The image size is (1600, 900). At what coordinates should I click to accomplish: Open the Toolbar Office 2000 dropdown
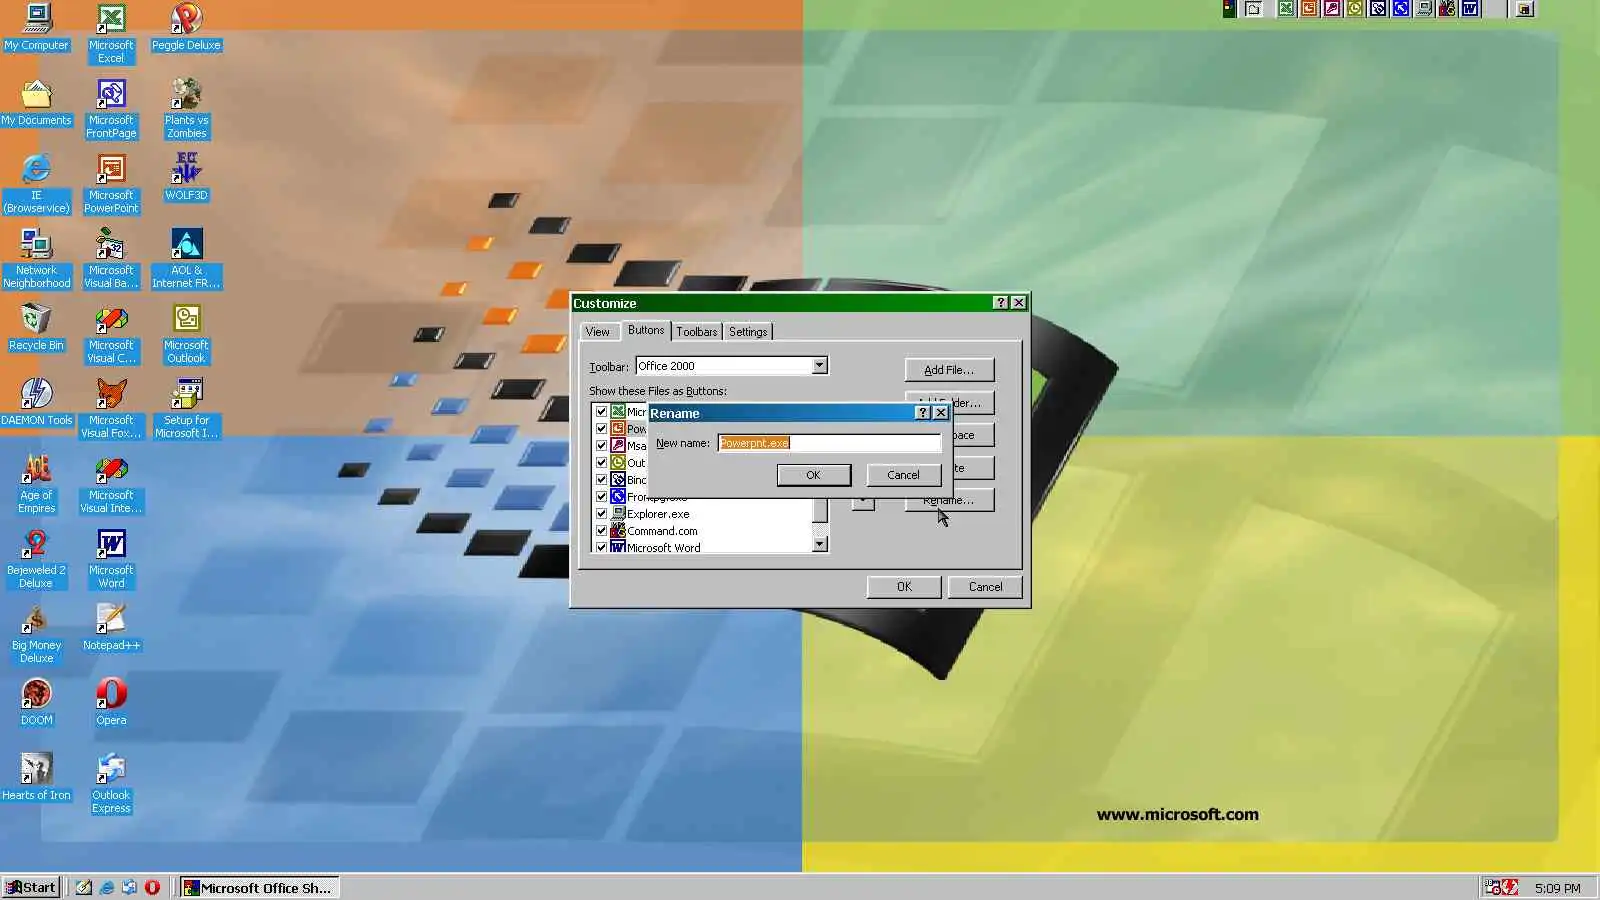pos(819,366)
